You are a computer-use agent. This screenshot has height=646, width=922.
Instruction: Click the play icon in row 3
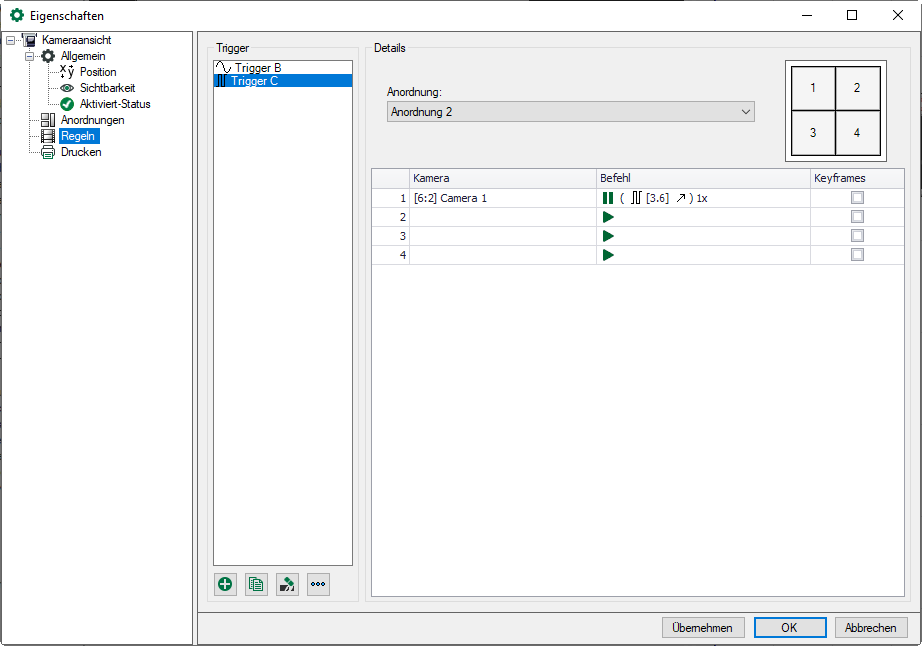(x=609, y=236)
